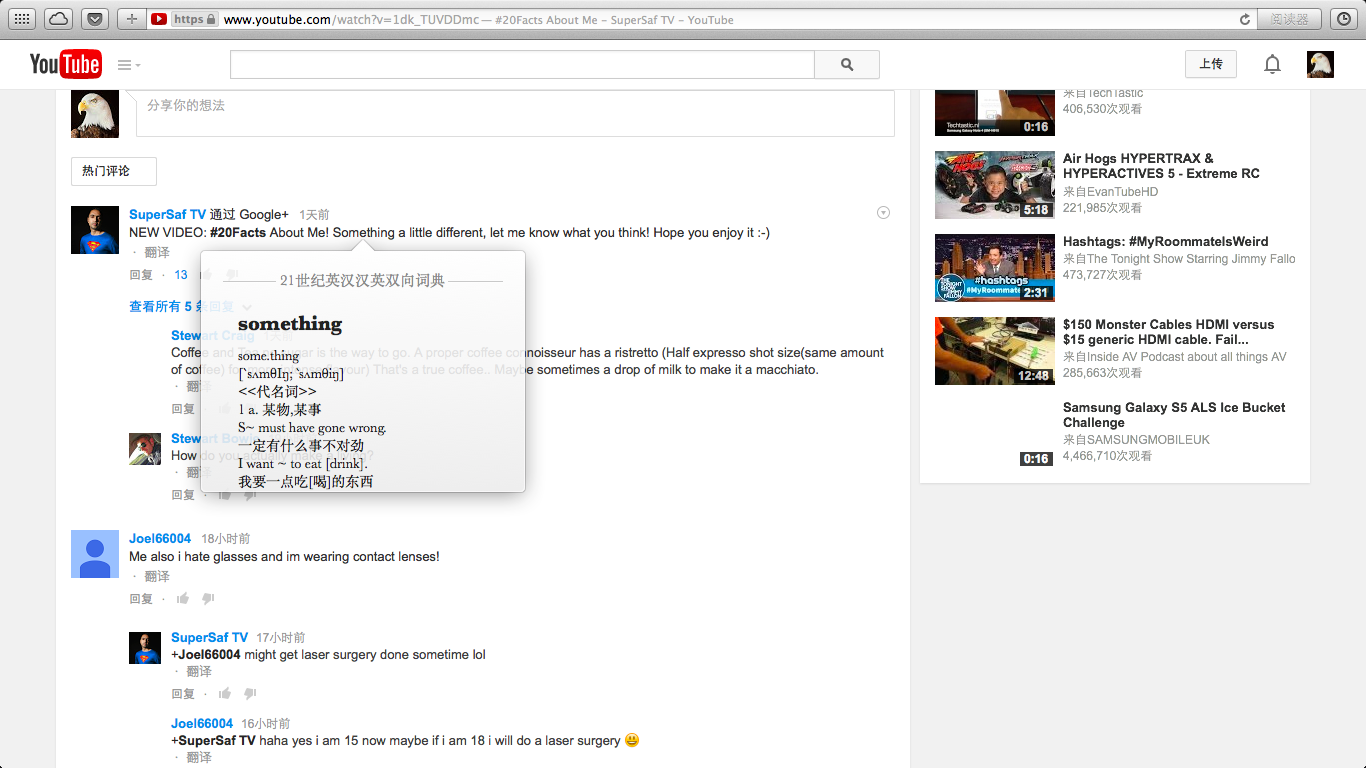This screenshot has height=768, width=1366.
Task: Open Safari downloads clock icon
Action: (x=1344, y=19)
